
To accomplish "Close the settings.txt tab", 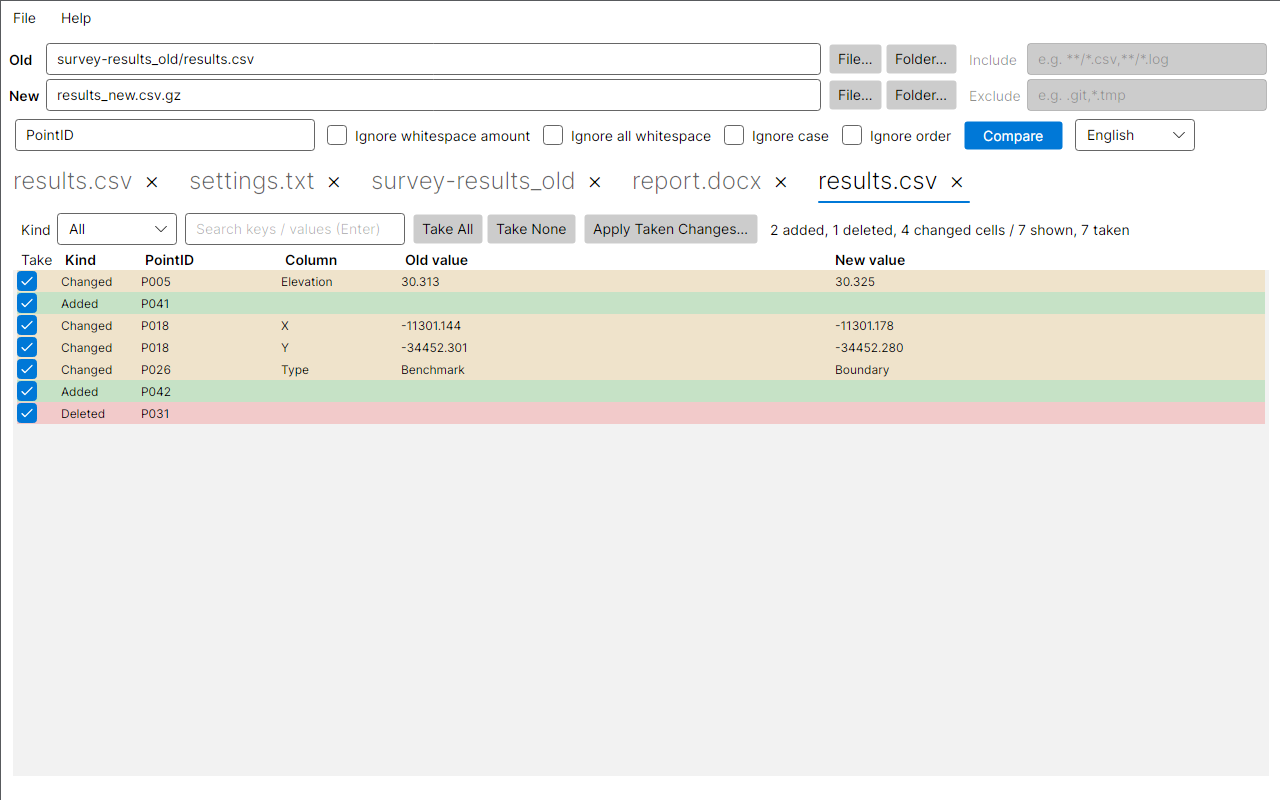I will [x=334, y=182].
